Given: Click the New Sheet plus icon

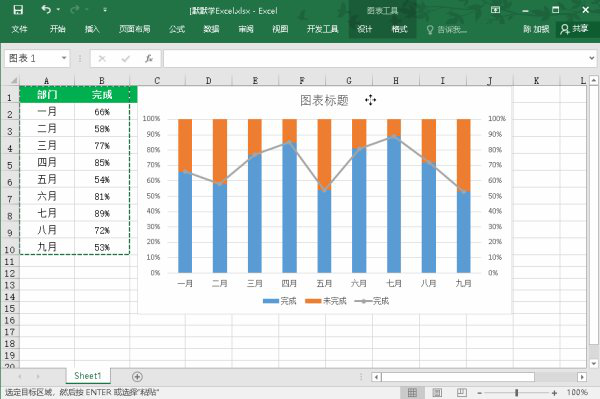Looking at the screenshot, I should [137, 377].
